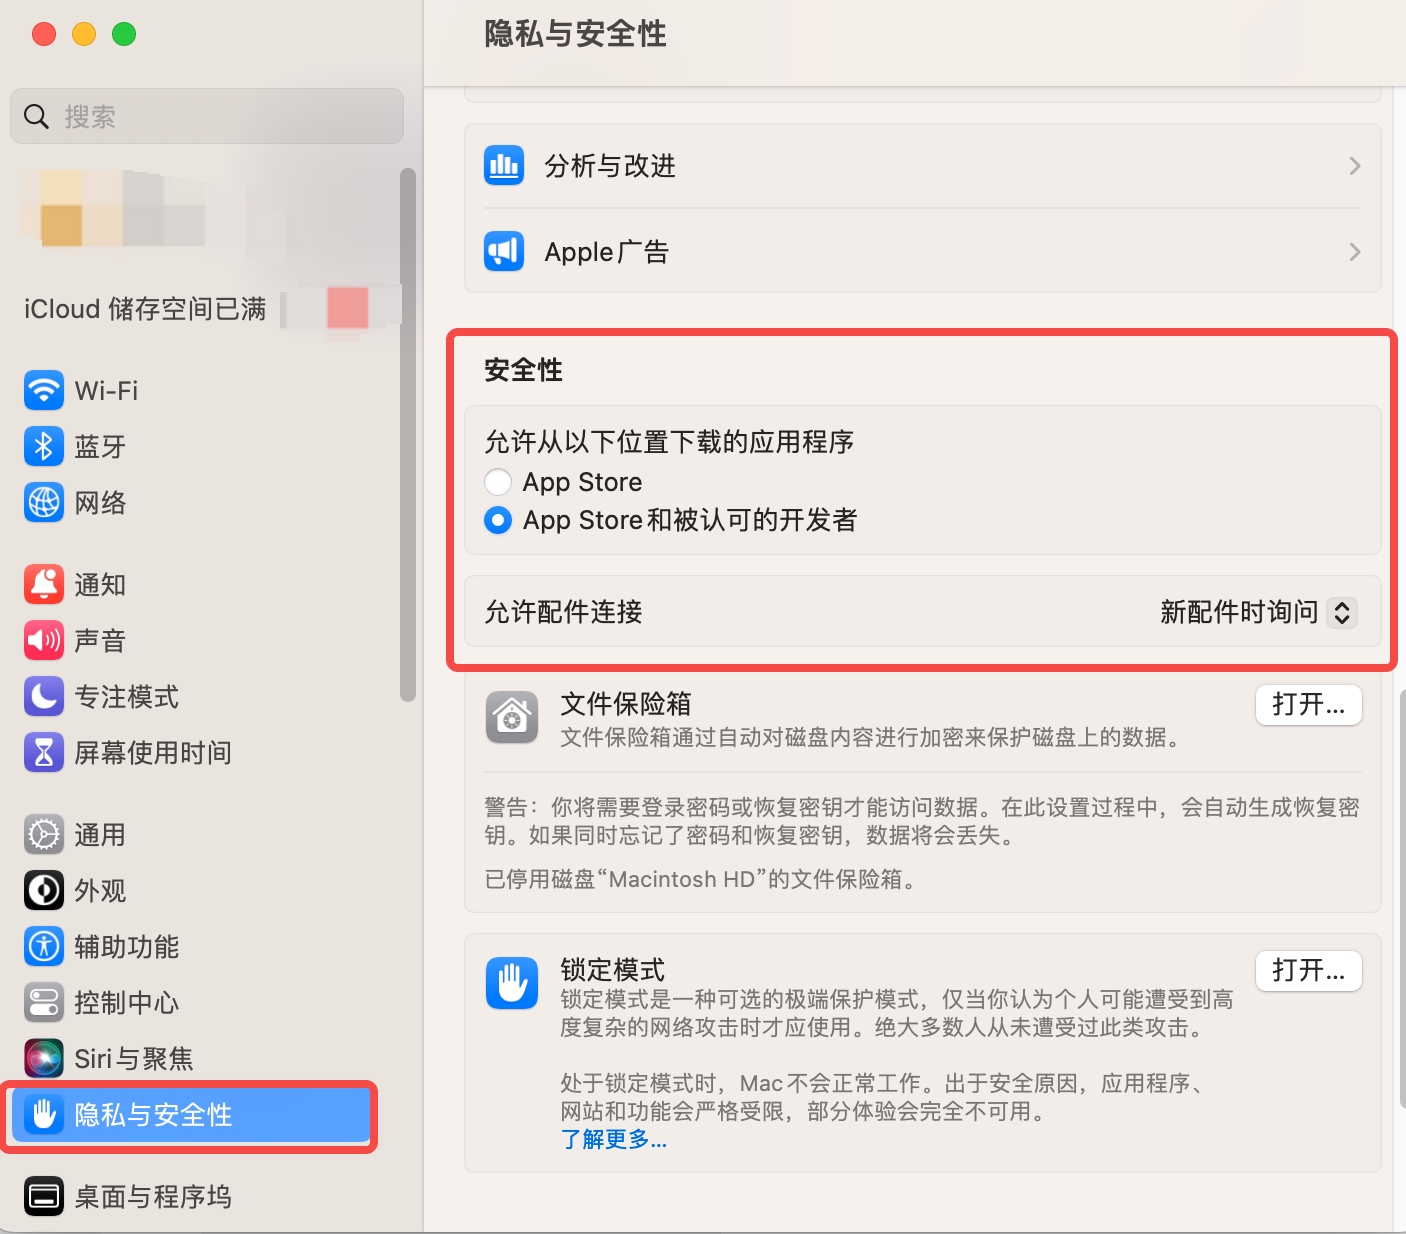1406x1234 pixels.
Task: Click the sidebar vertical scrollbar
Action: point(407,435)
